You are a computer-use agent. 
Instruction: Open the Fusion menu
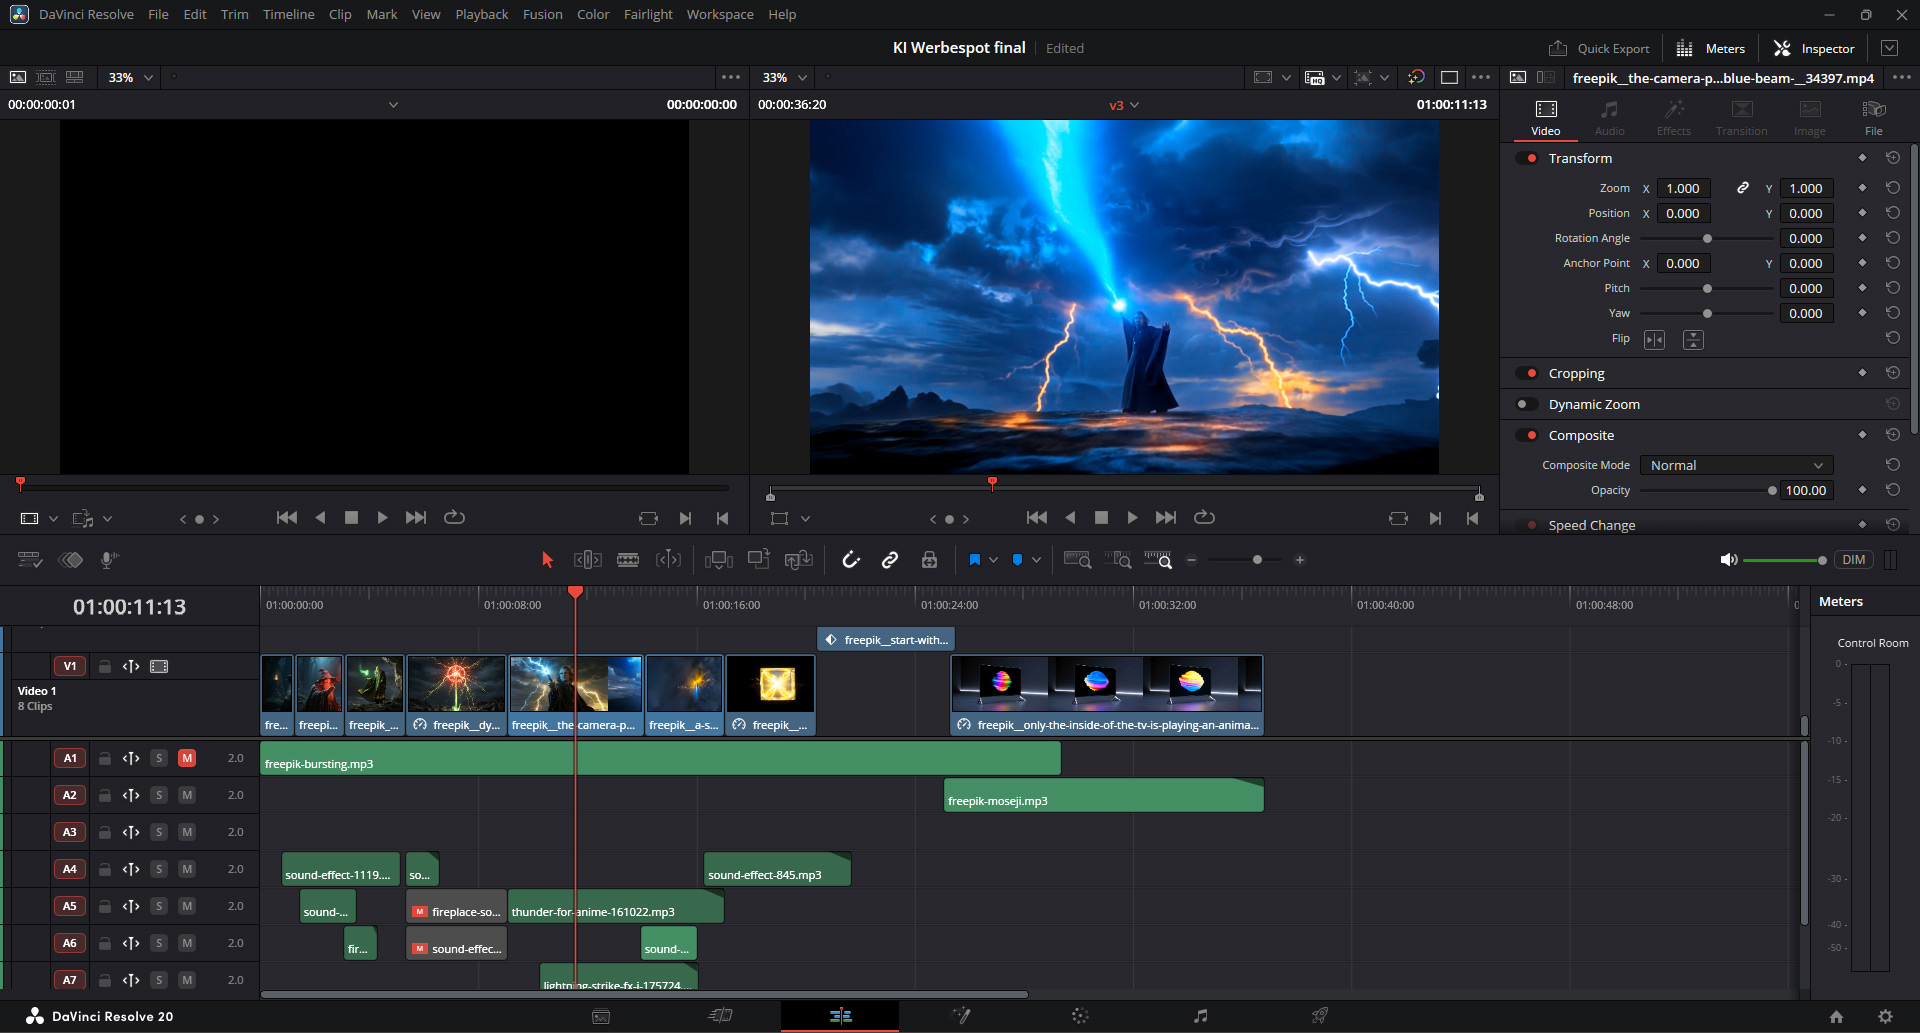(542, 14)
